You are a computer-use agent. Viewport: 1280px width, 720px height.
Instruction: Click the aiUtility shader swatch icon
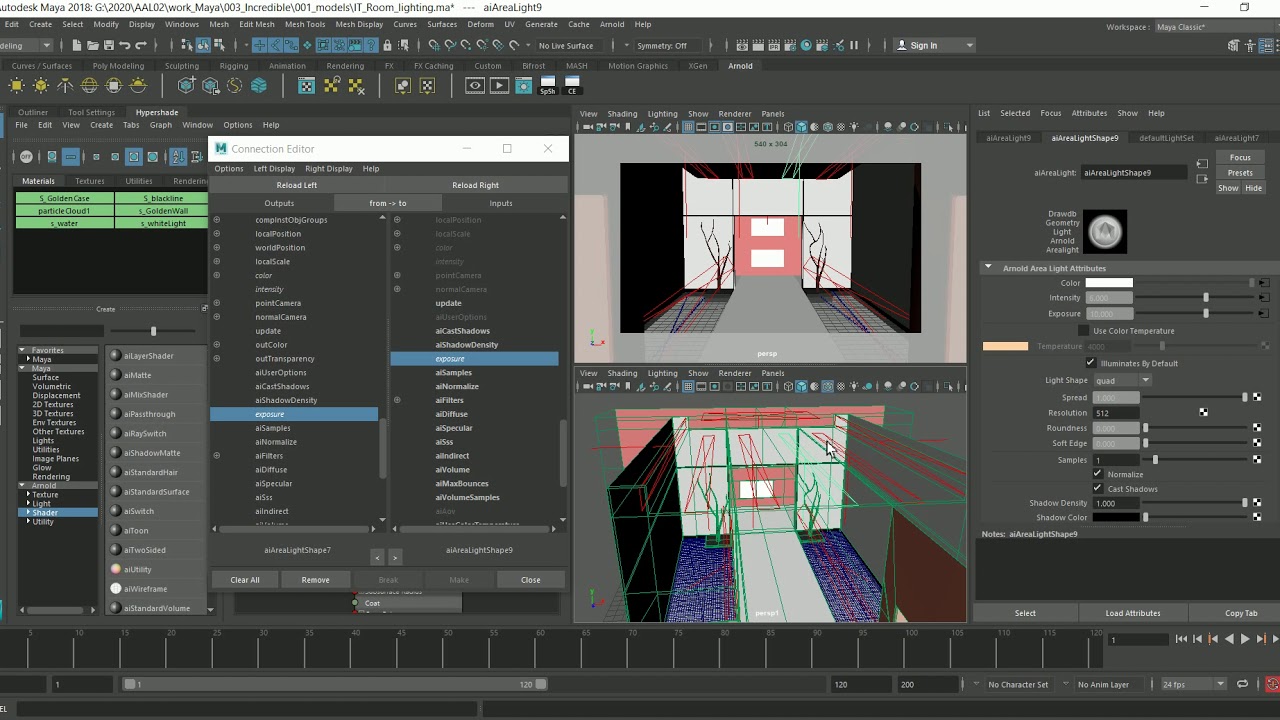[x=116, y=569]
